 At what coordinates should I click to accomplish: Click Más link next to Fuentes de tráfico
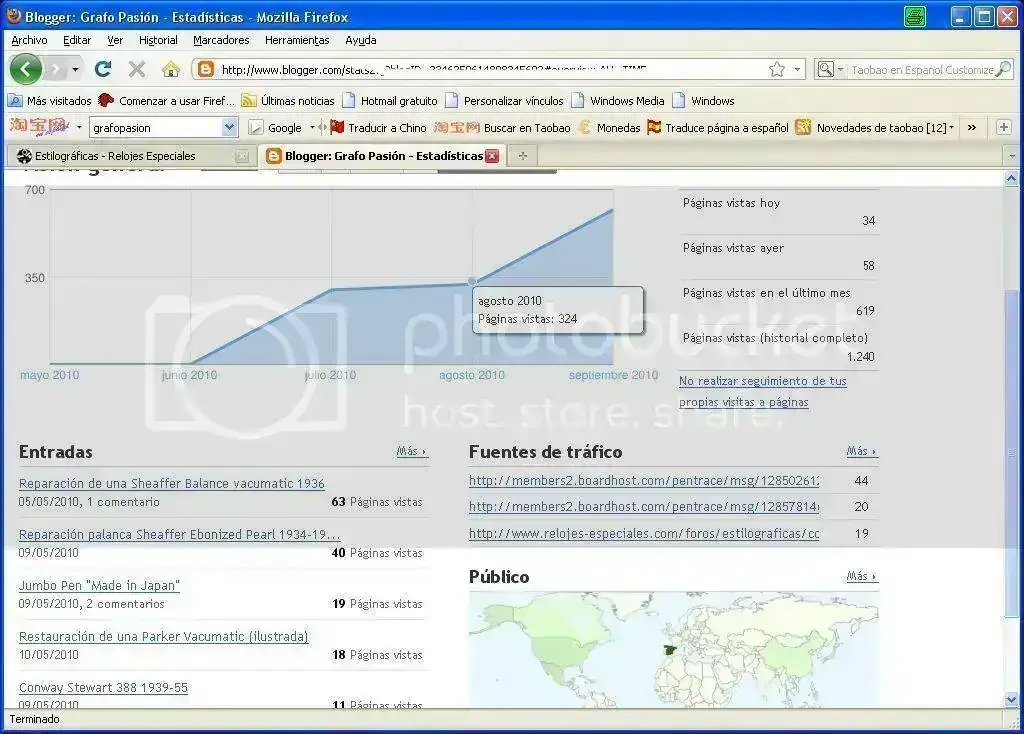click(x=861, y=451)
